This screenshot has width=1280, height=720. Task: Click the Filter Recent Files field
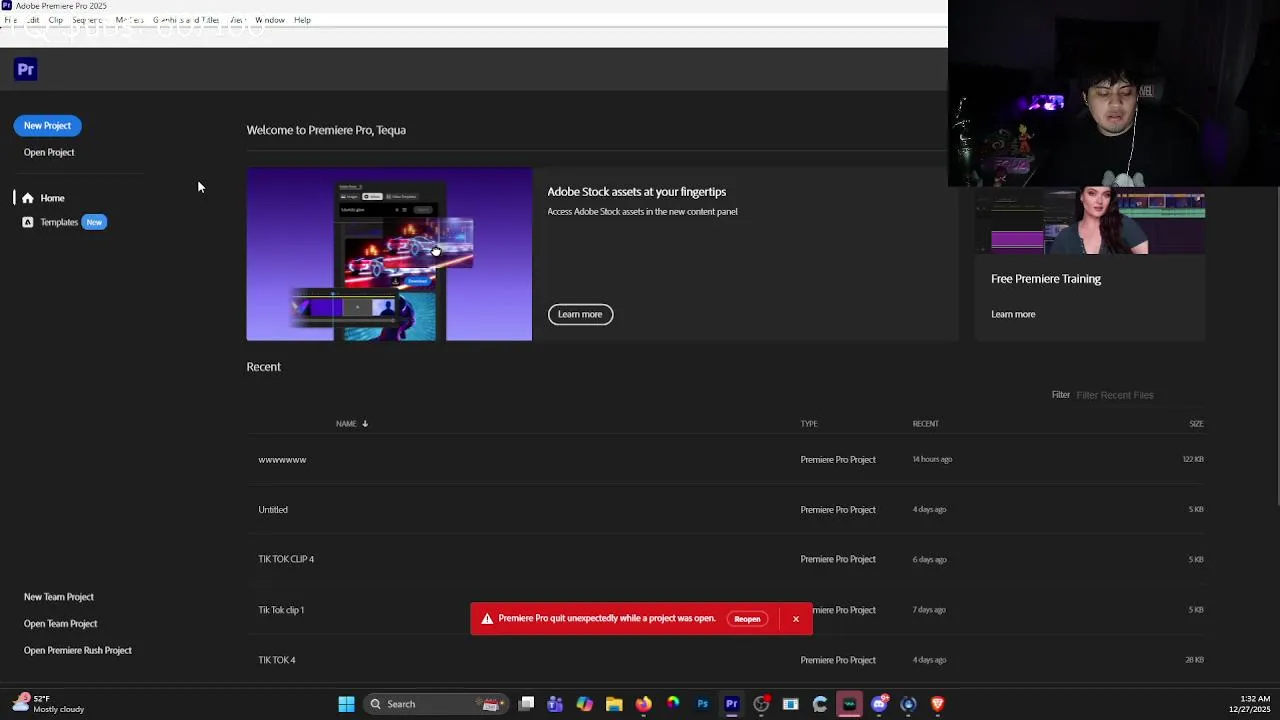1140,395
